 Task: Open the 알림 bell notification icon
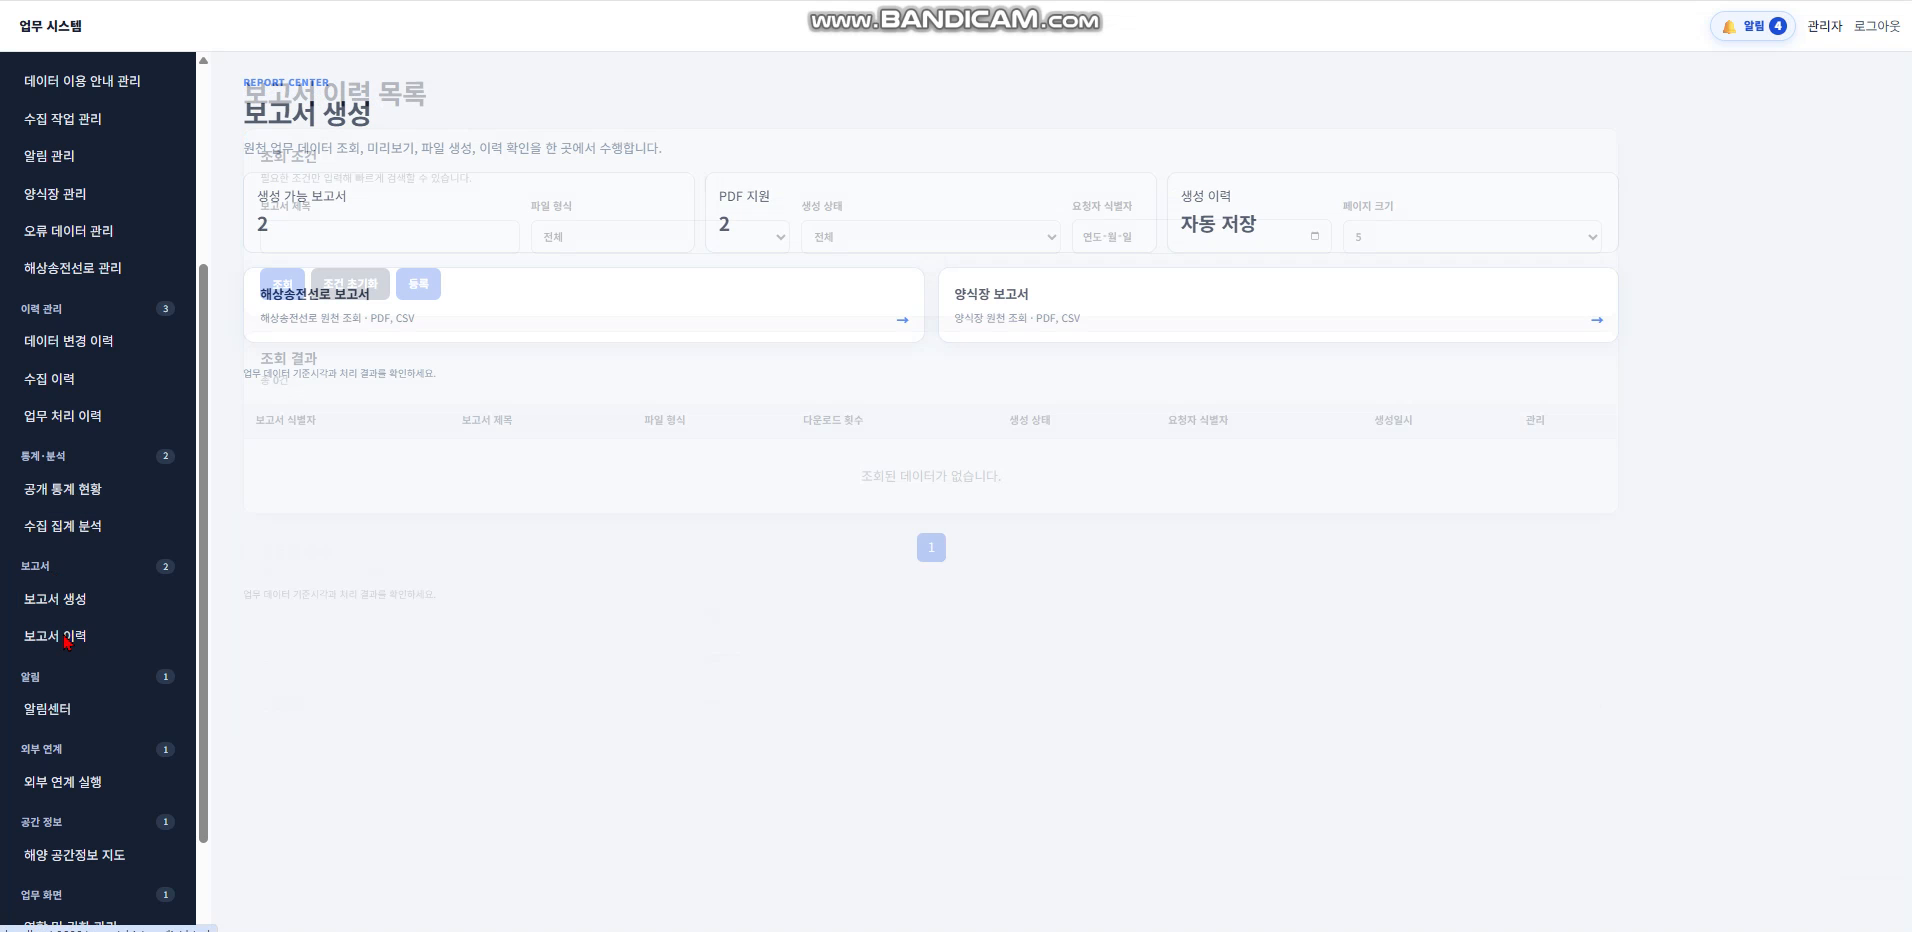pyautogui.click(x=1752, y=26)
